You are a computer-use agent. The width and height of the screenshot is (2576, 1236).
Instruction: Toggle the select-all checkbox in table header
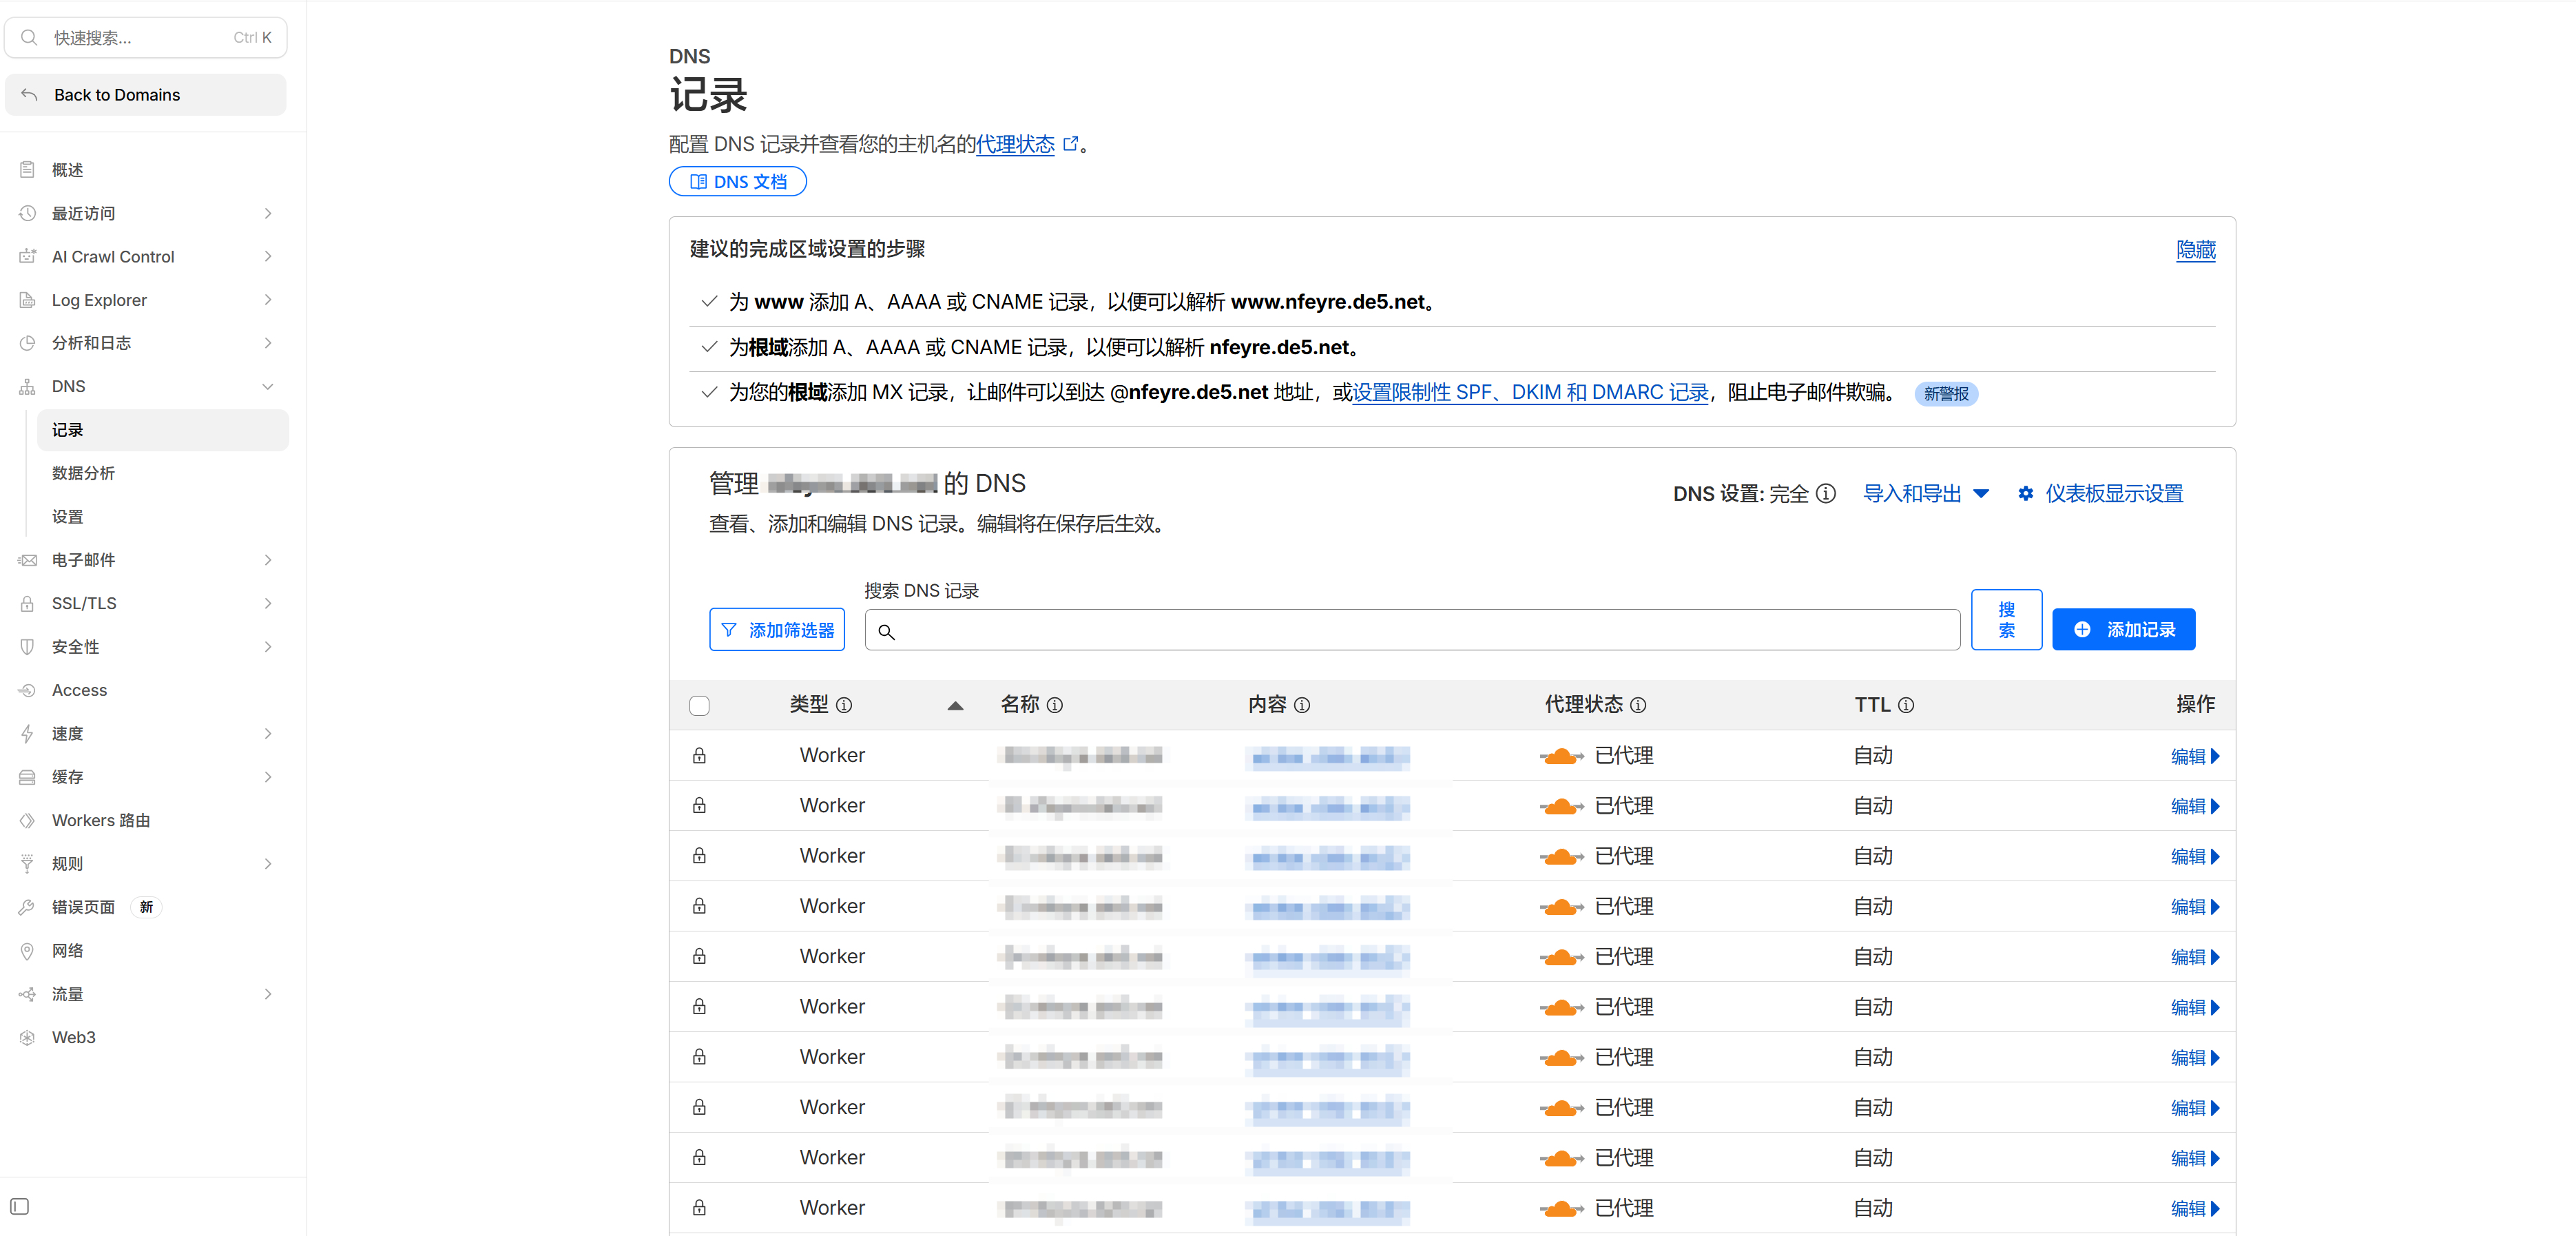point(699,706)
